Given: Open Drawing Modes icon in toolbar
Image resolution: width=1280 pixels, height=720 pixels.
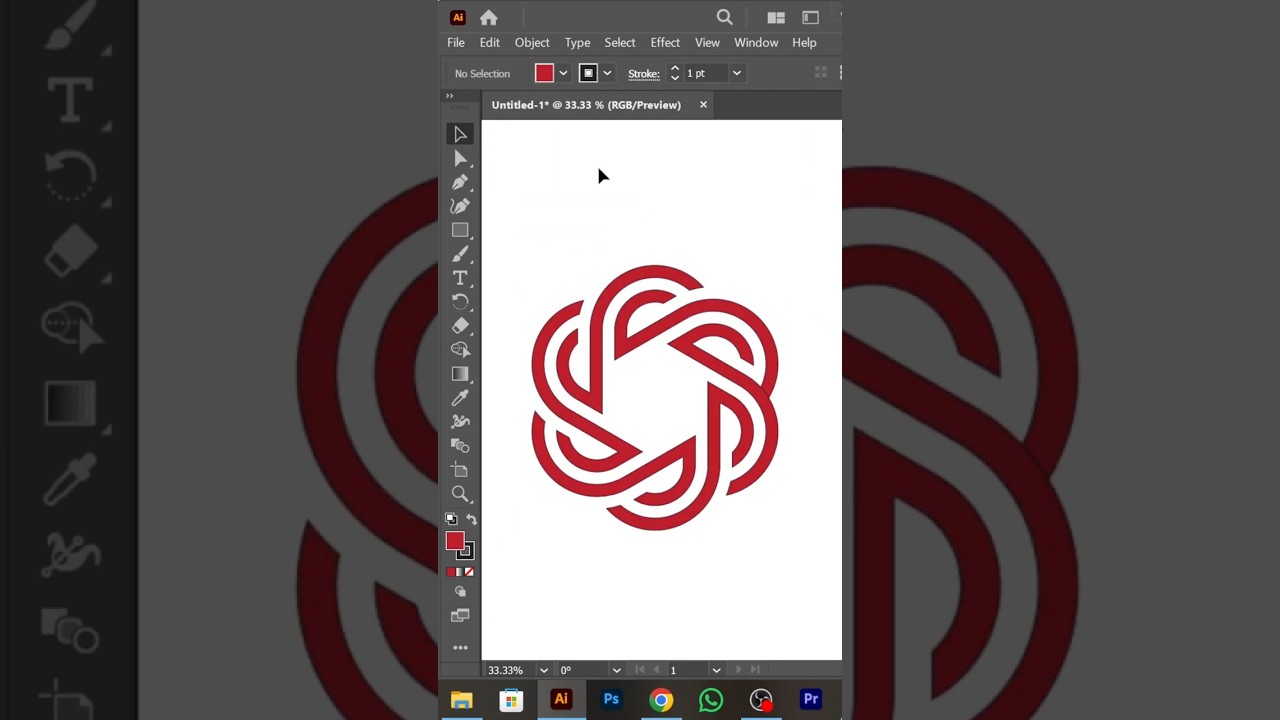Looking at the screenshot, I should tap(460, 592).
